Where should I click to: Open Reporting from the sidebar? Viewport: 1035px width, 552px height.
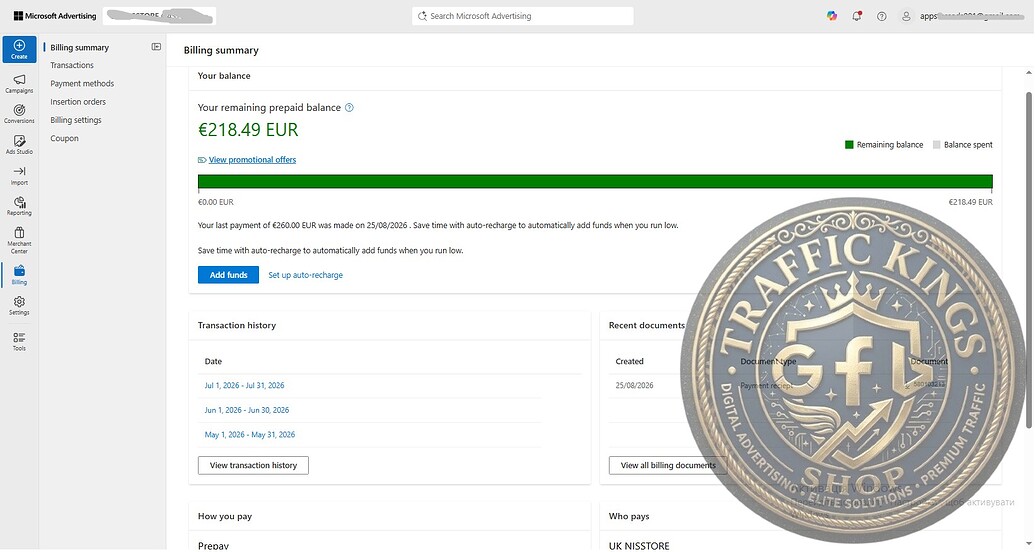(19, 205)
